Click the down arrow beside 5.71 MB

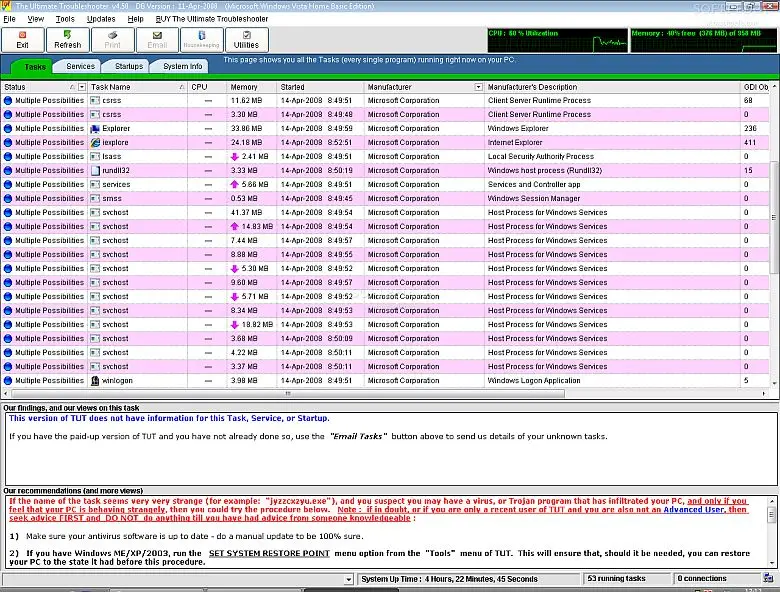click(234, 296)
